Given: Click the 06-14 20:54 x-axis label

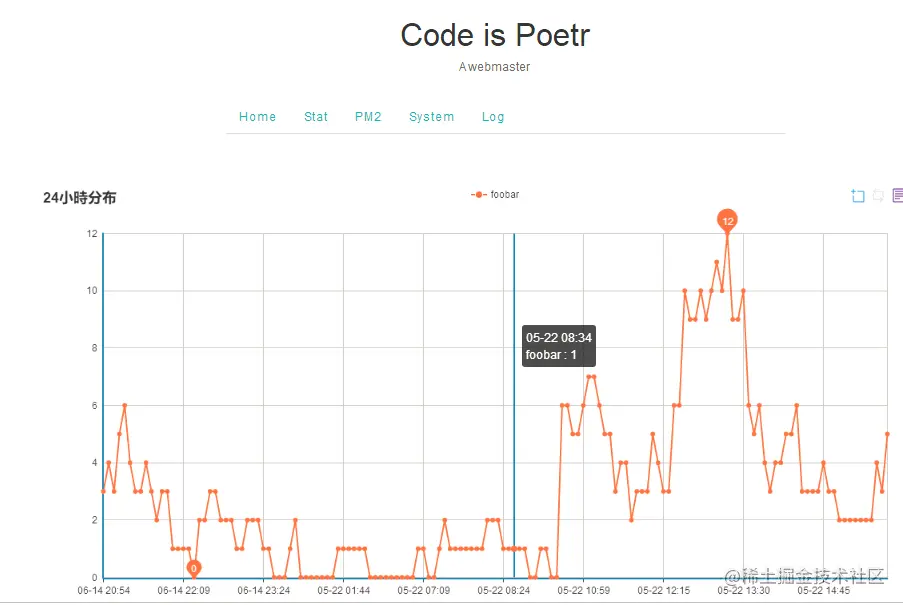Looking at the screenshot, I should [x=104, y=591].
